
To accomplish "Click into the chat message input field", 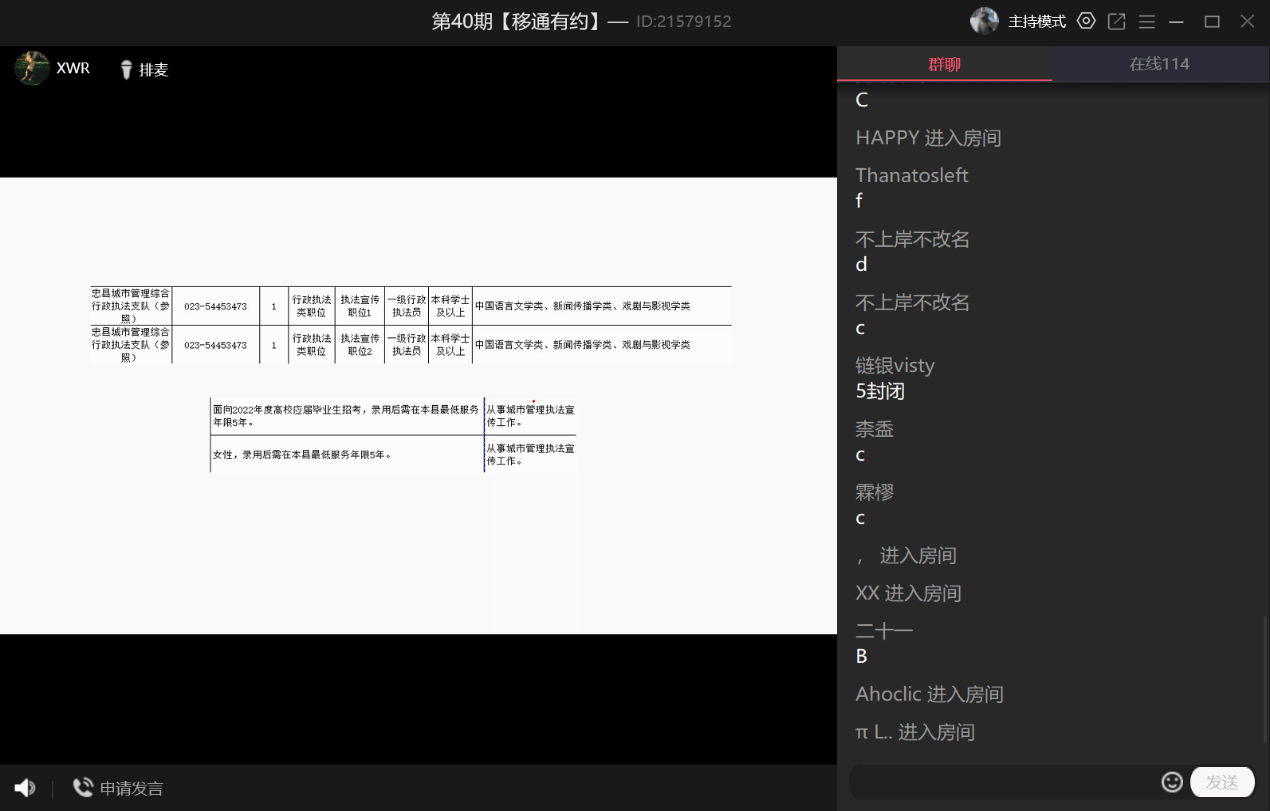I will coord(1000,782).
